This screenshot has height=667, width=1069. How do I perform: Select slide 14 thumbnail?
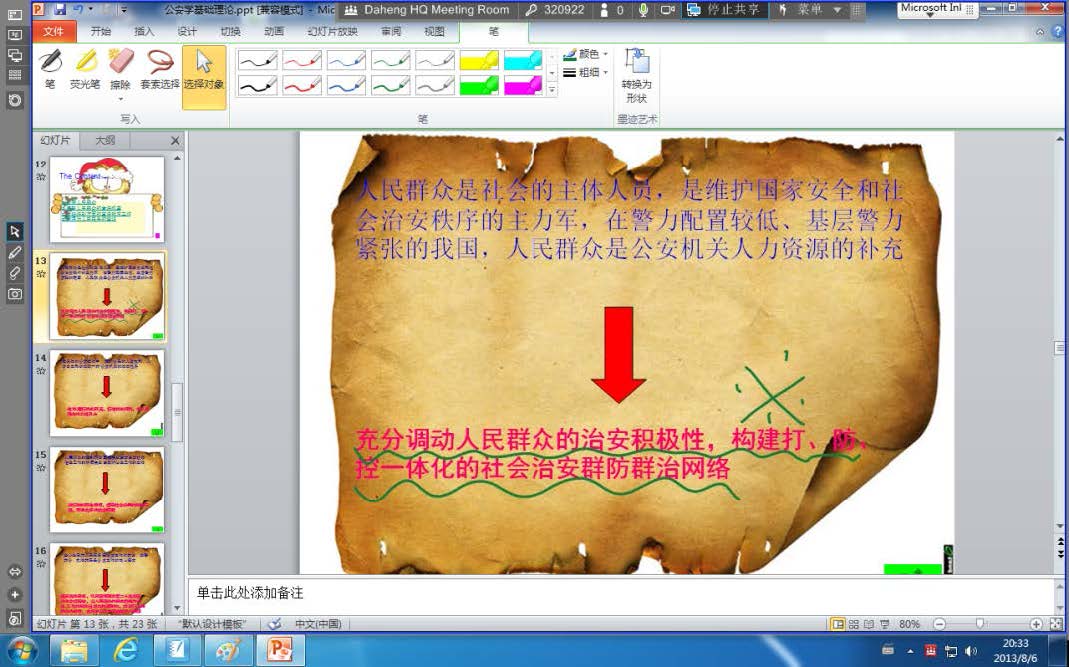[x=106, y=392]
